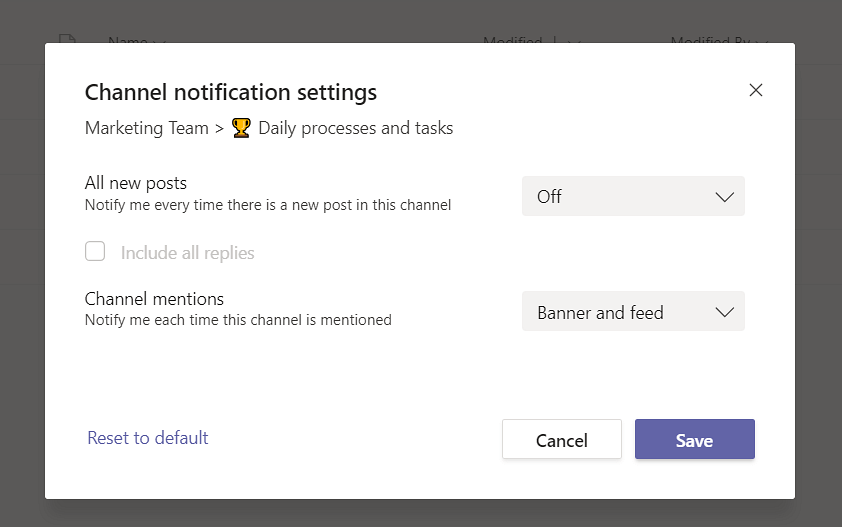
Task: Close the Channel notification settings dialog
Action: (756, 90)
